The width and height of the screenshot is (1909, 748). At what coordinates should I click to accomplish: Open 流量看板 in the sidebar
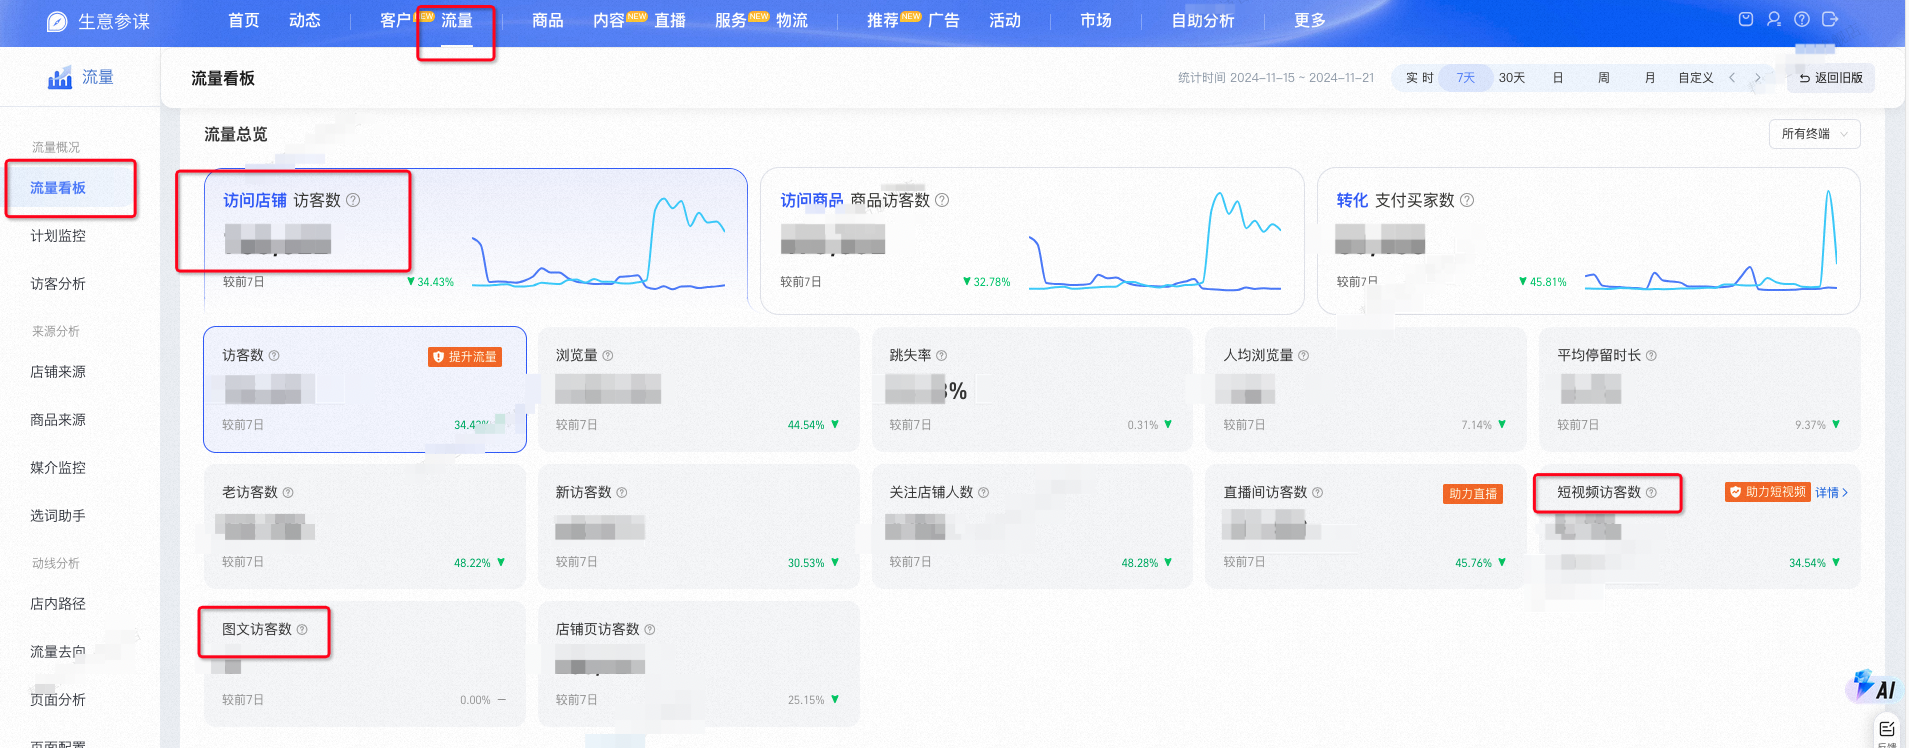click(58, 188)
